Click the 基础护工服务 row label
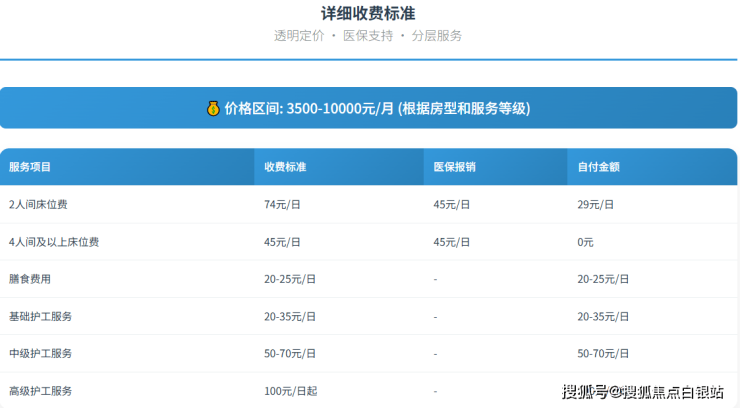 (x=40, y=316)
